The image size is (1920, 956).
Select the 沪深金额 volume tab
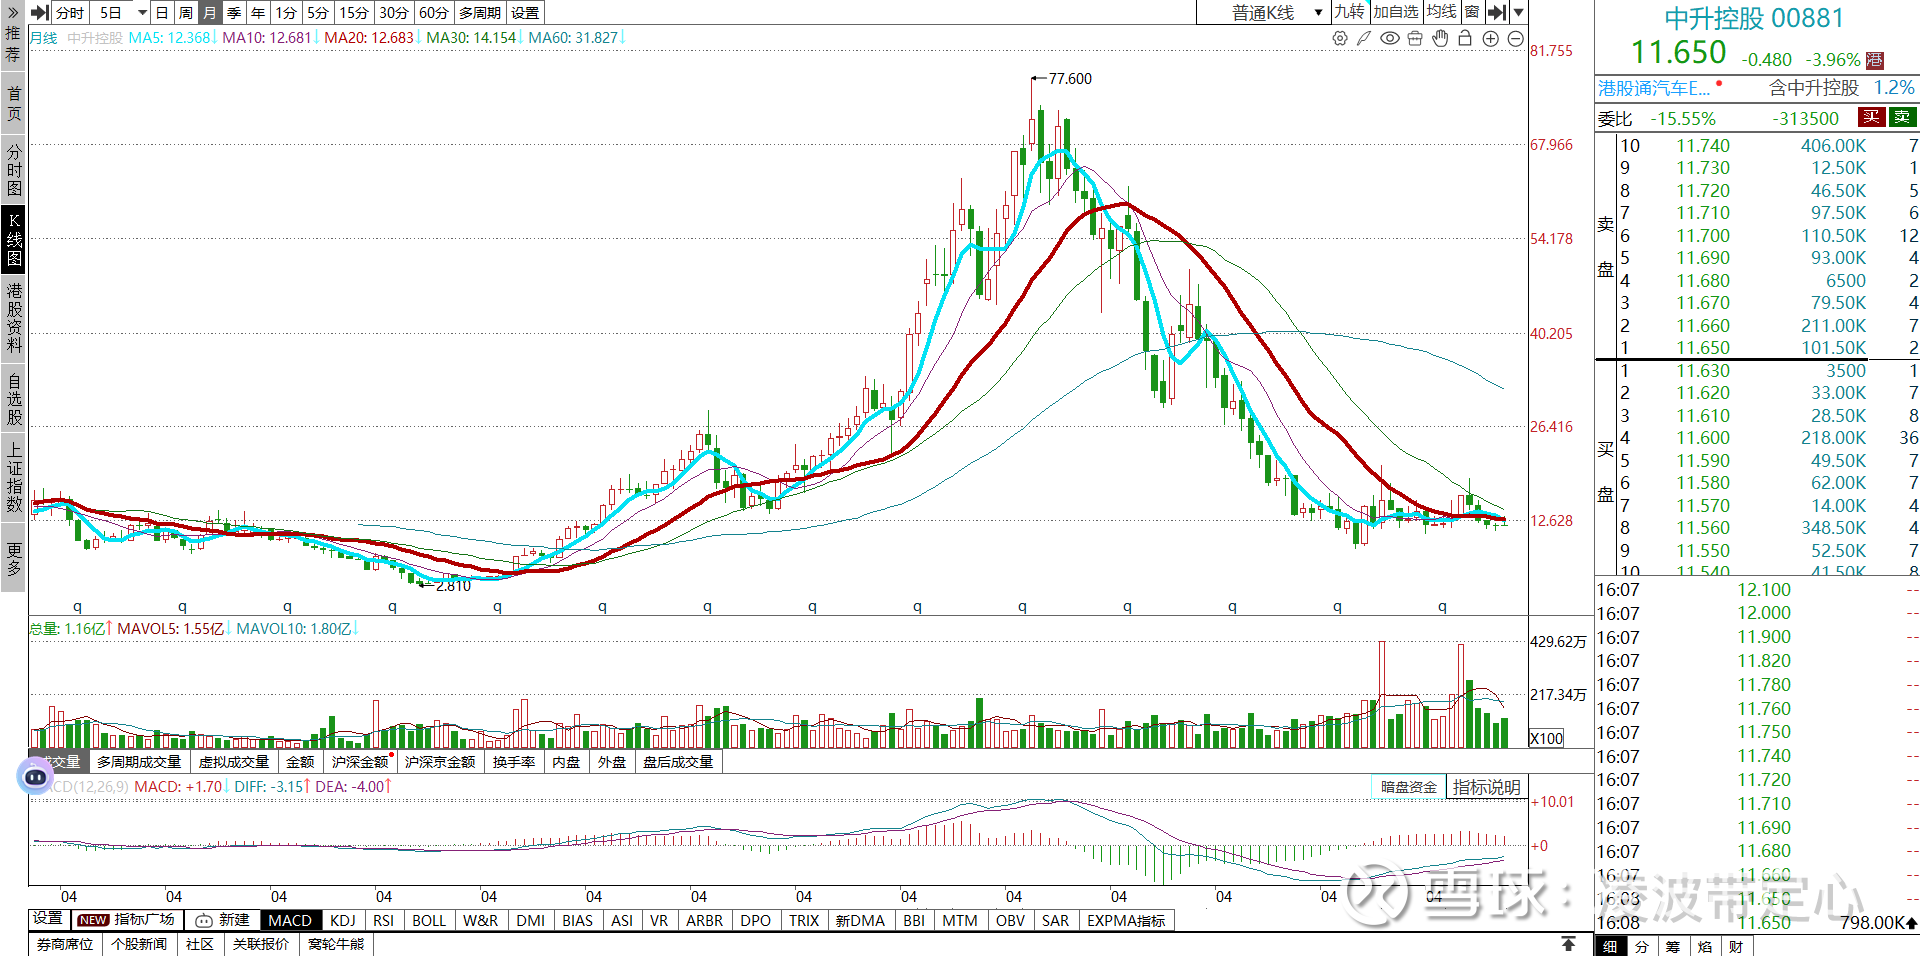361,762
